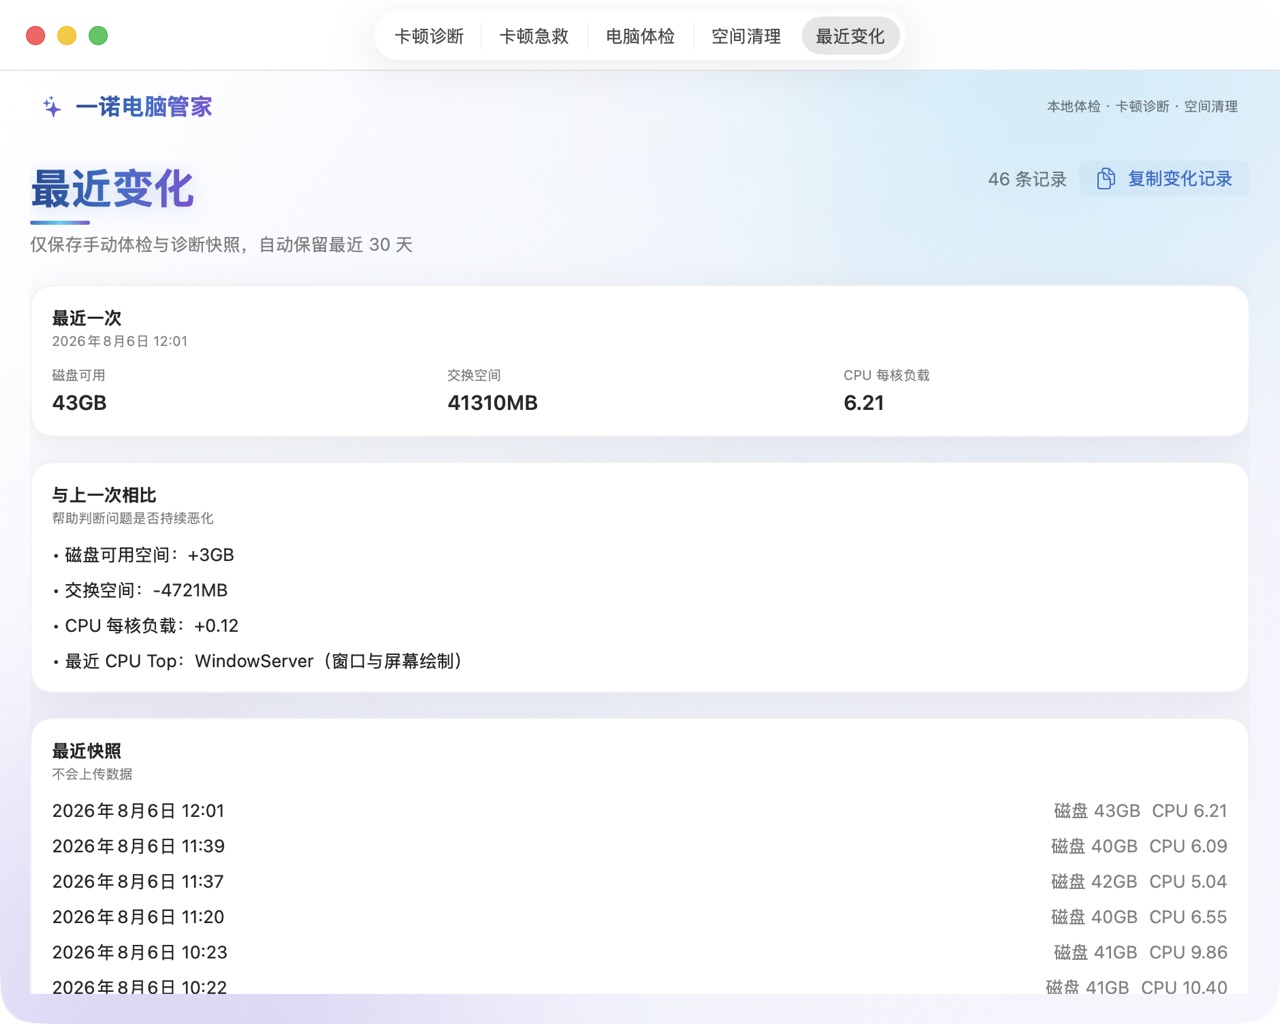Click the 与上一次相比 section title
Screen dimensions: 1280x1024
104,495
